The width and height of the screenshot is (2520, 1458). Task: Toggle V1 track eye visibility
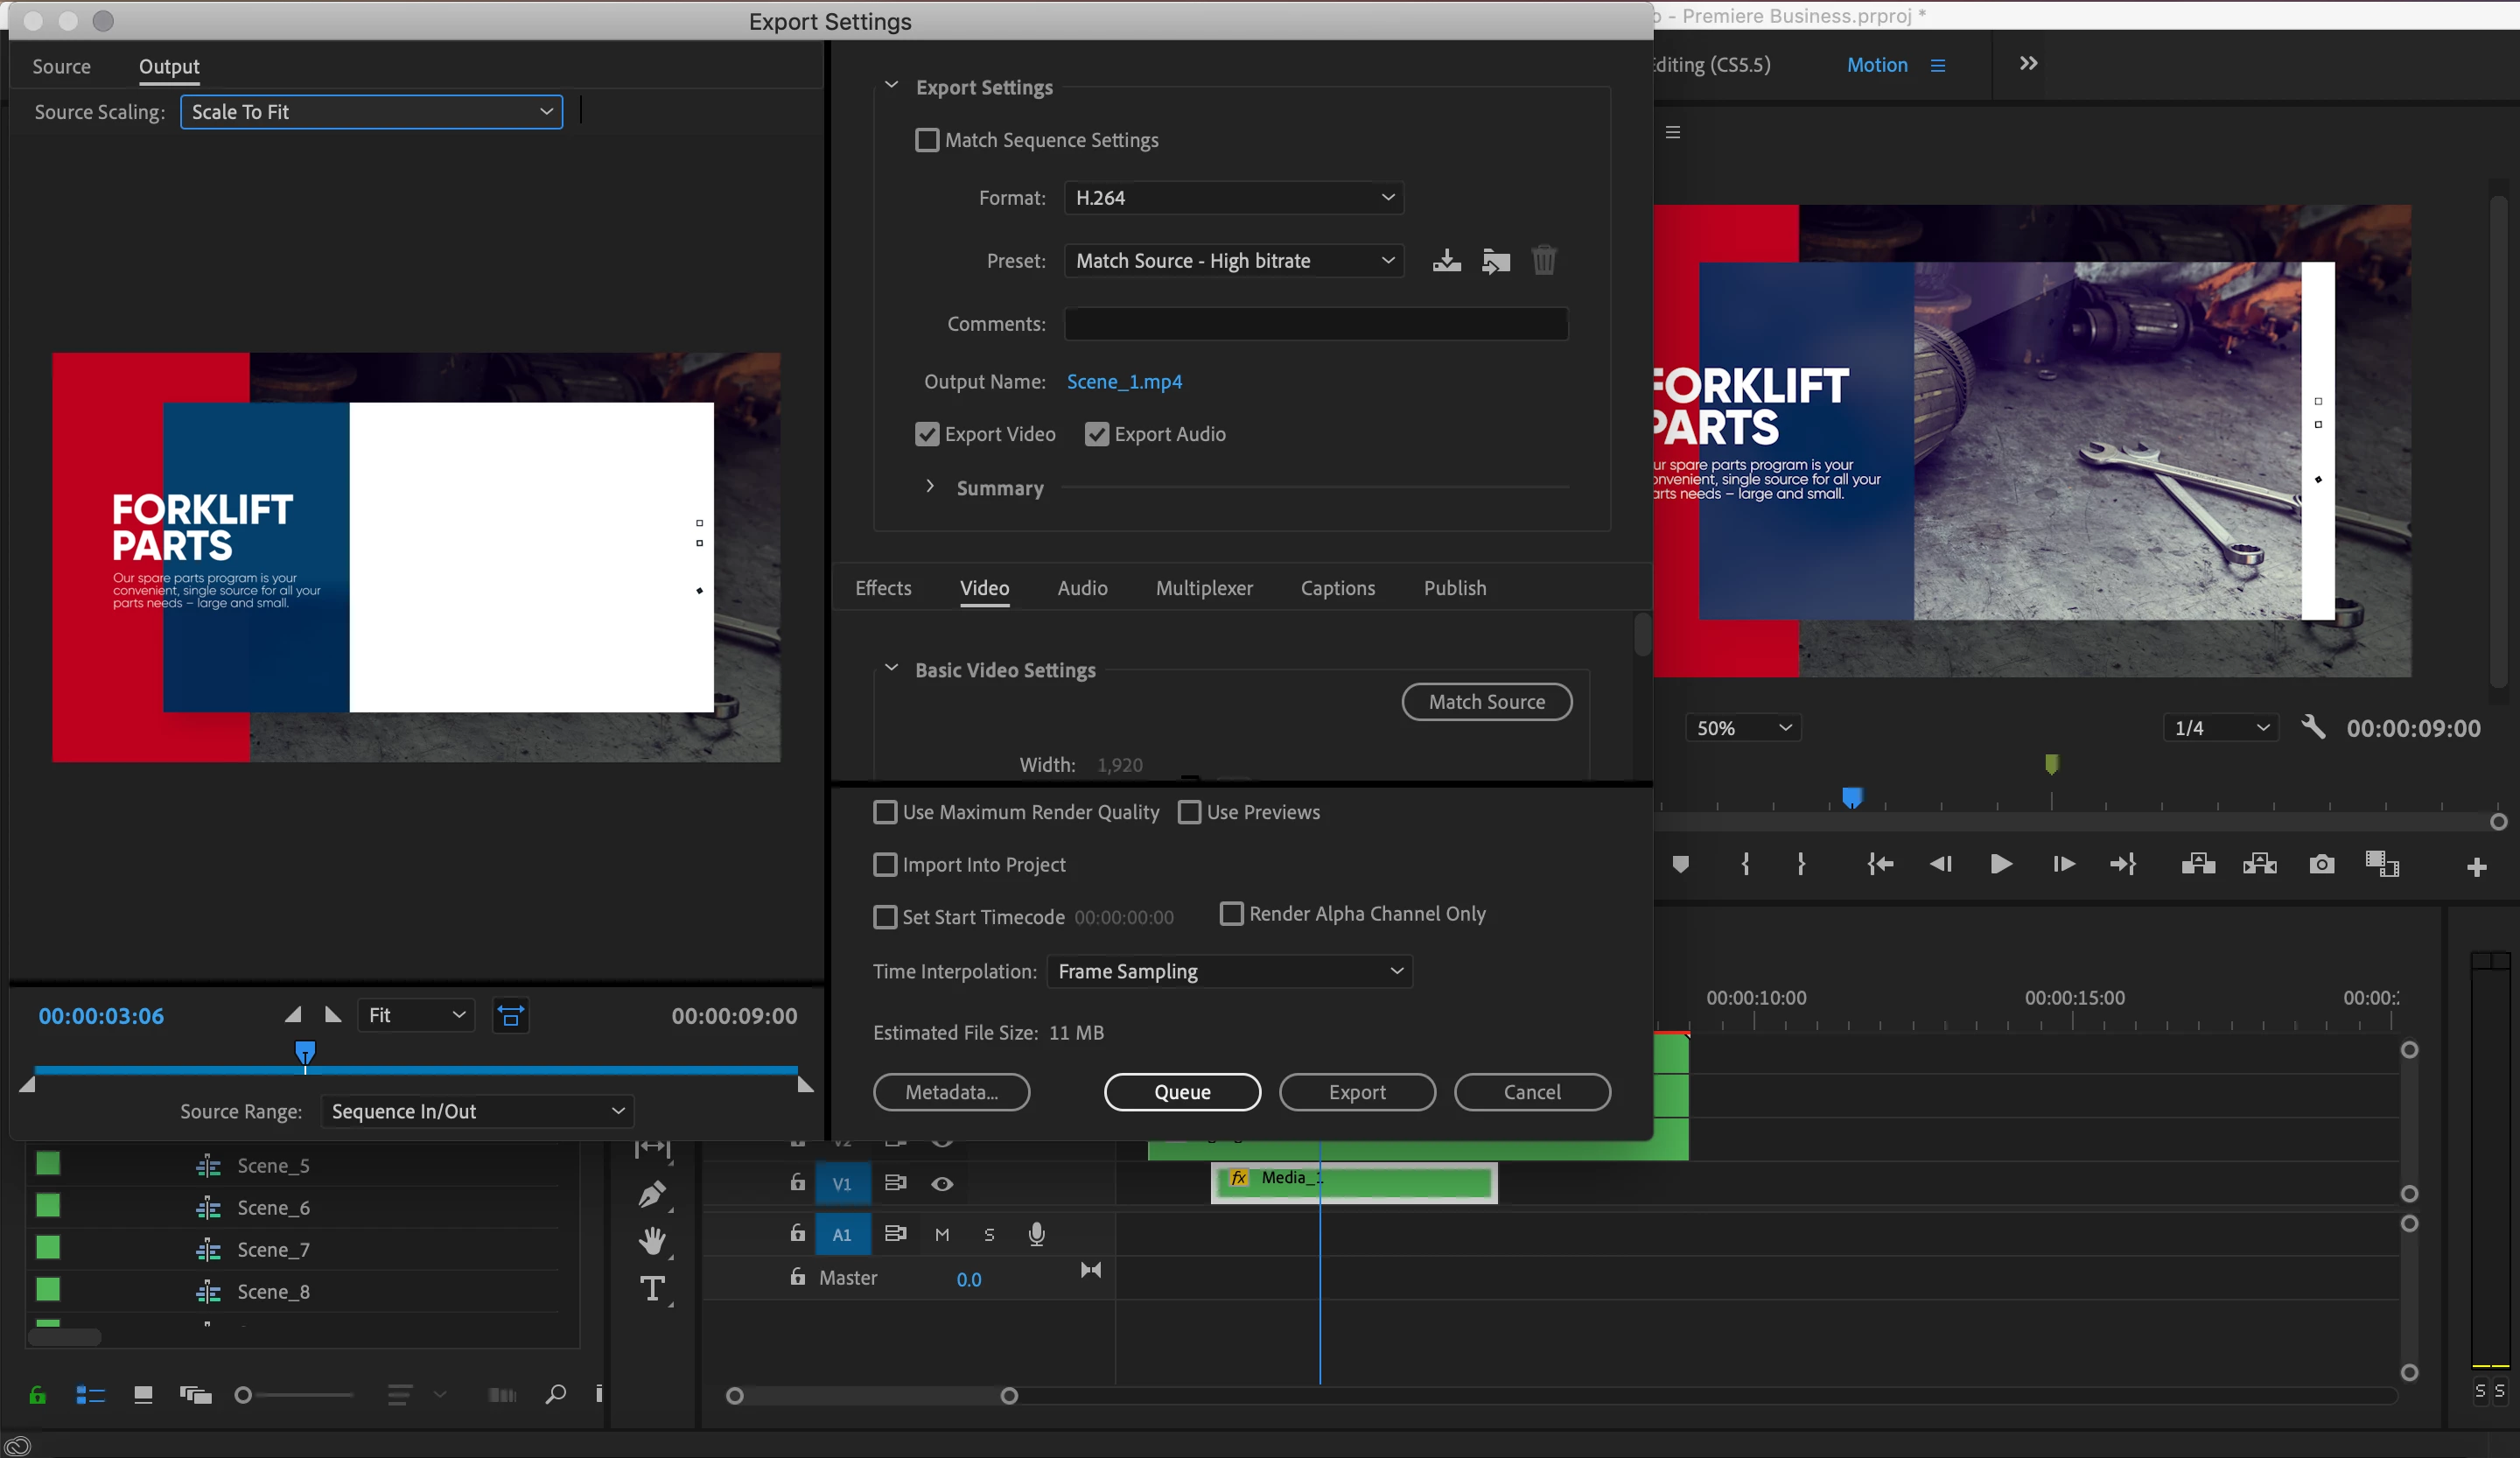point(942,1184)
